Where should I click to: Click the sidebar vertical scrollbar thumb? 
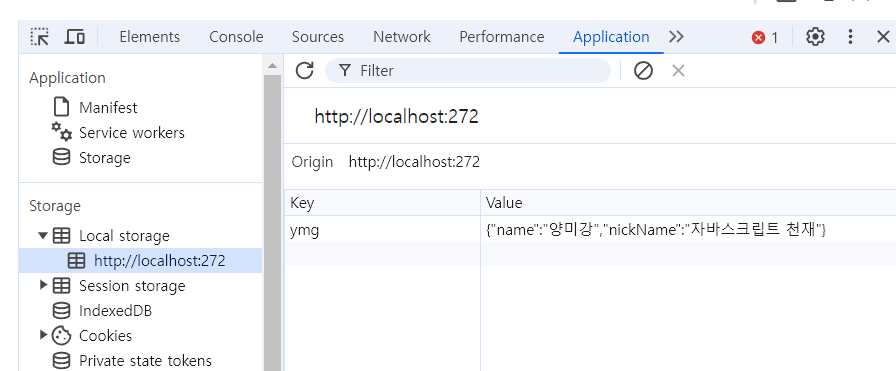coord(273,223)
